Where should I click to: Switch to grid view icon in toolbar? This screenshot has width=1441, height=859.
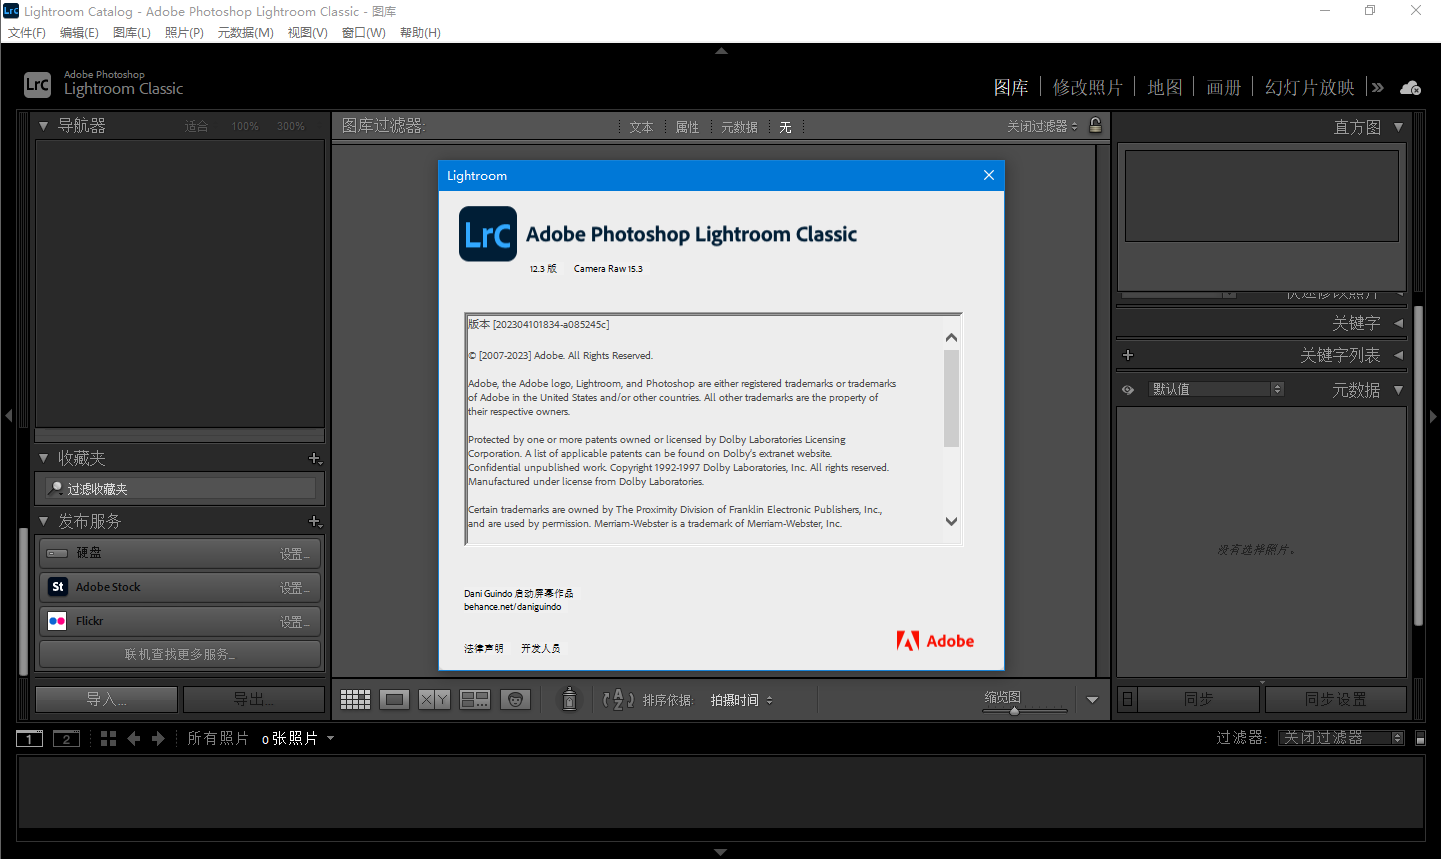pos(355,700)
